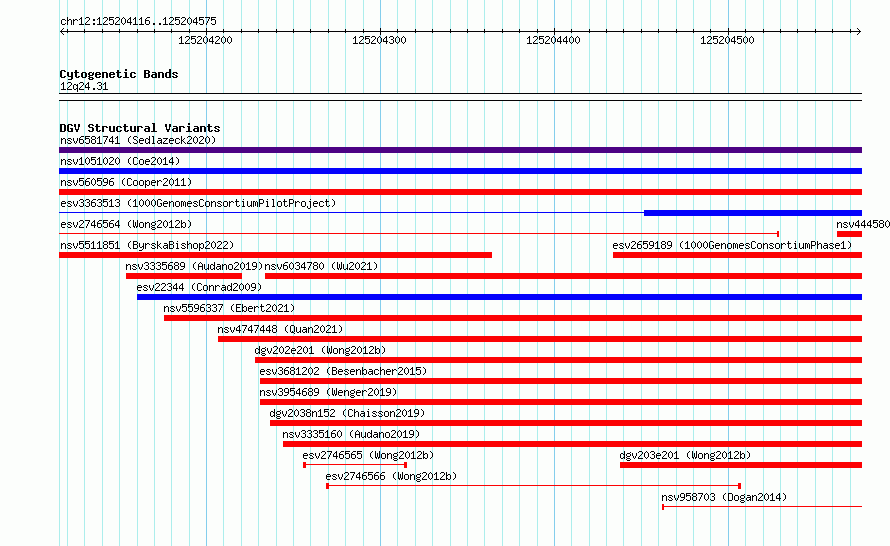Click the esv2746565 short red line
The image size is (890, 546).
(x=355, y=465)
